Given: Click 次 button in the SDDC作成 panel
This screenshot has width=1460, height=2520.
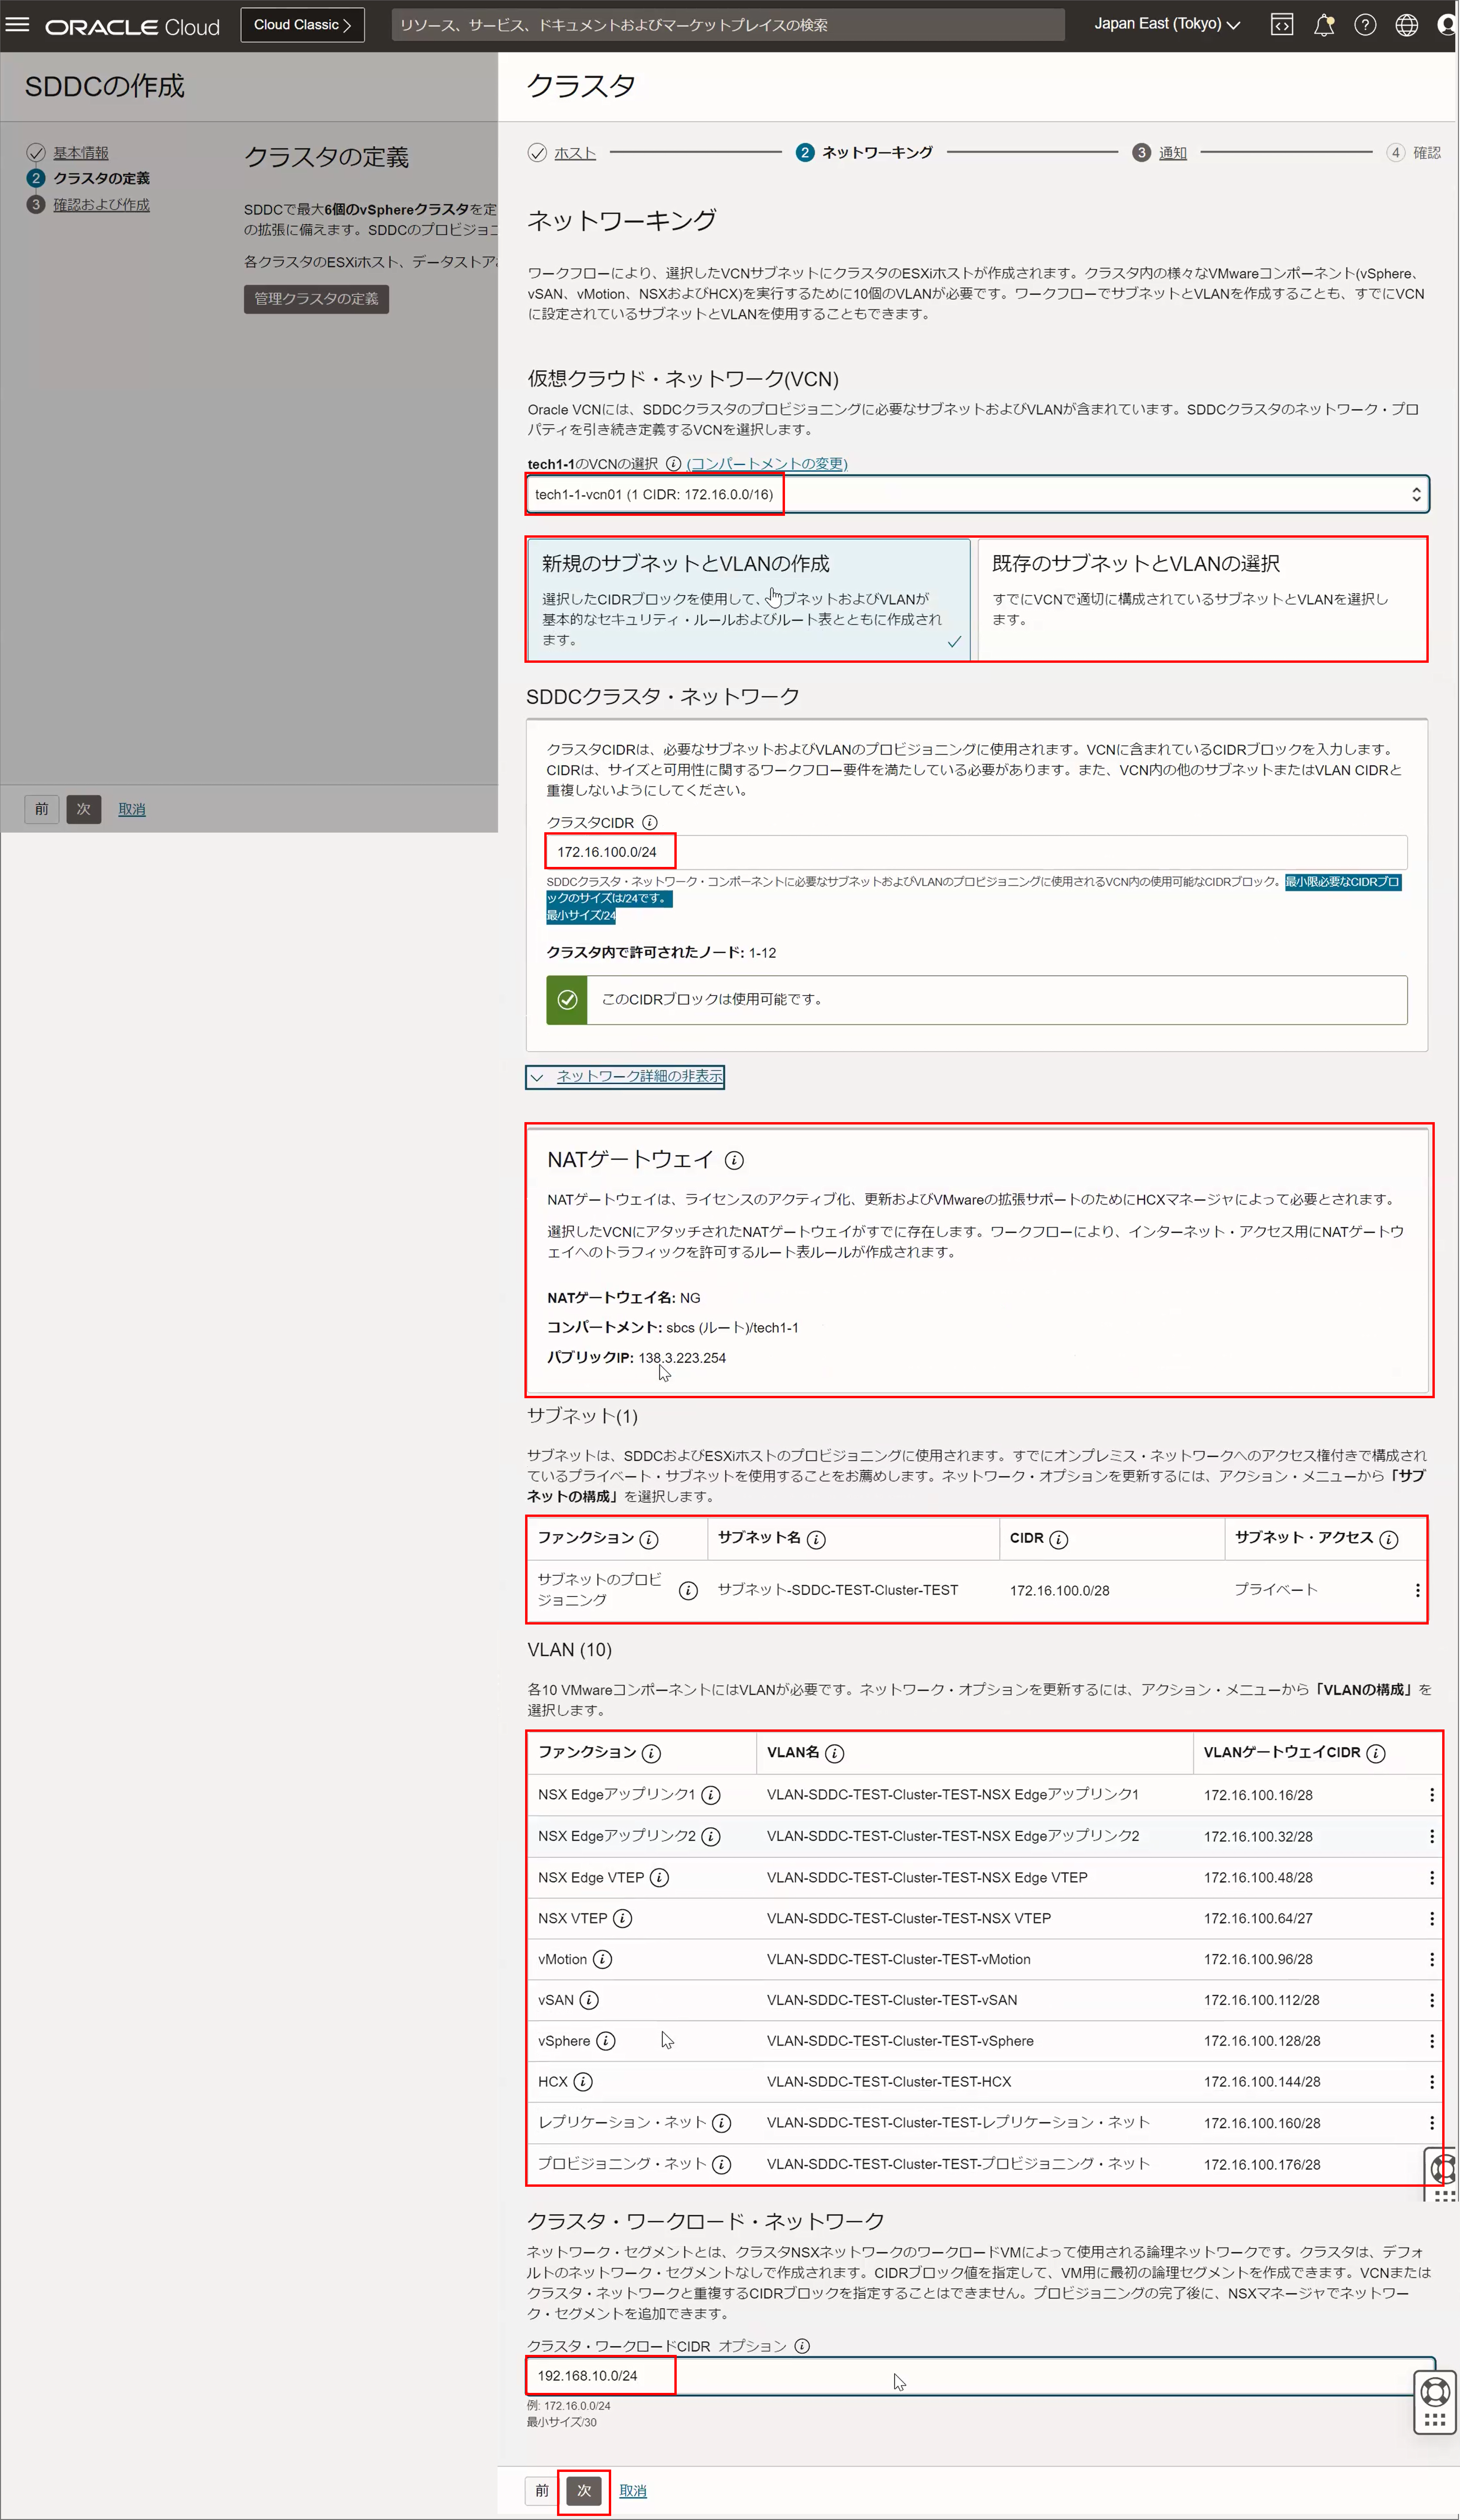Looking at the screenshot, I should 84,809.
